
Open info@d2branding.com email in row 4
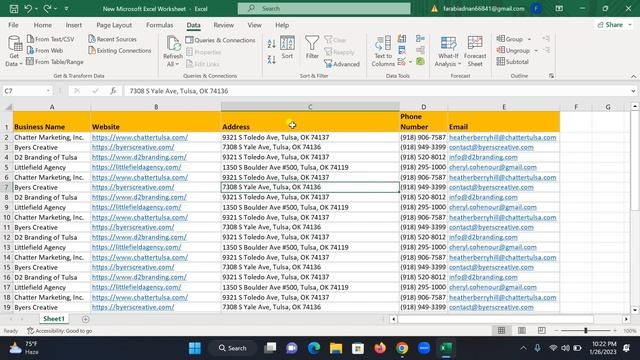pos(483,157)
